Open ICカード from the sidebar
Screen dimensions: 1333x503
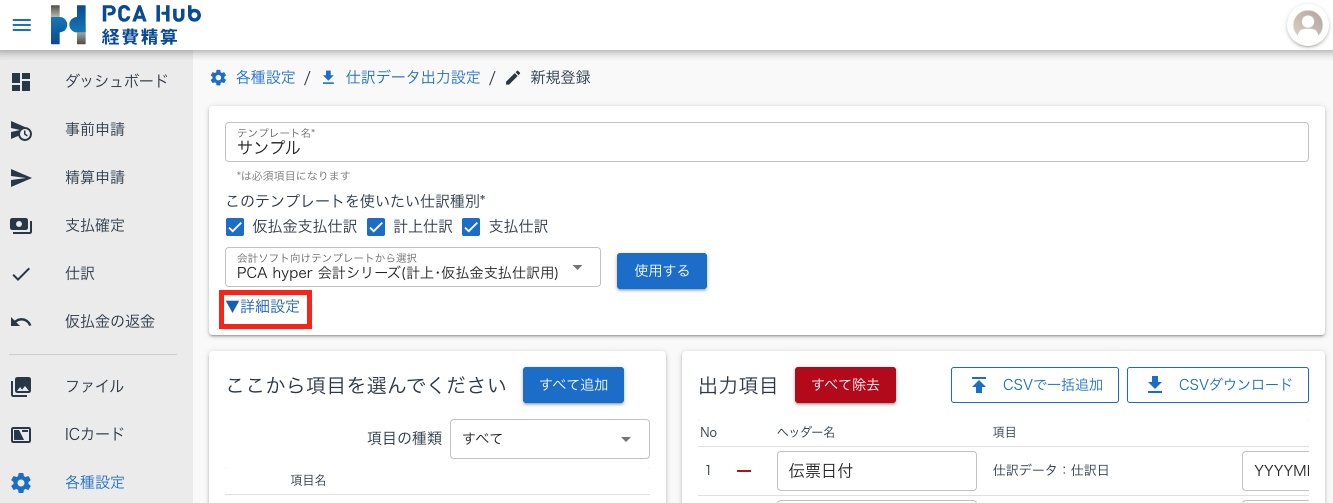point(96,434)
